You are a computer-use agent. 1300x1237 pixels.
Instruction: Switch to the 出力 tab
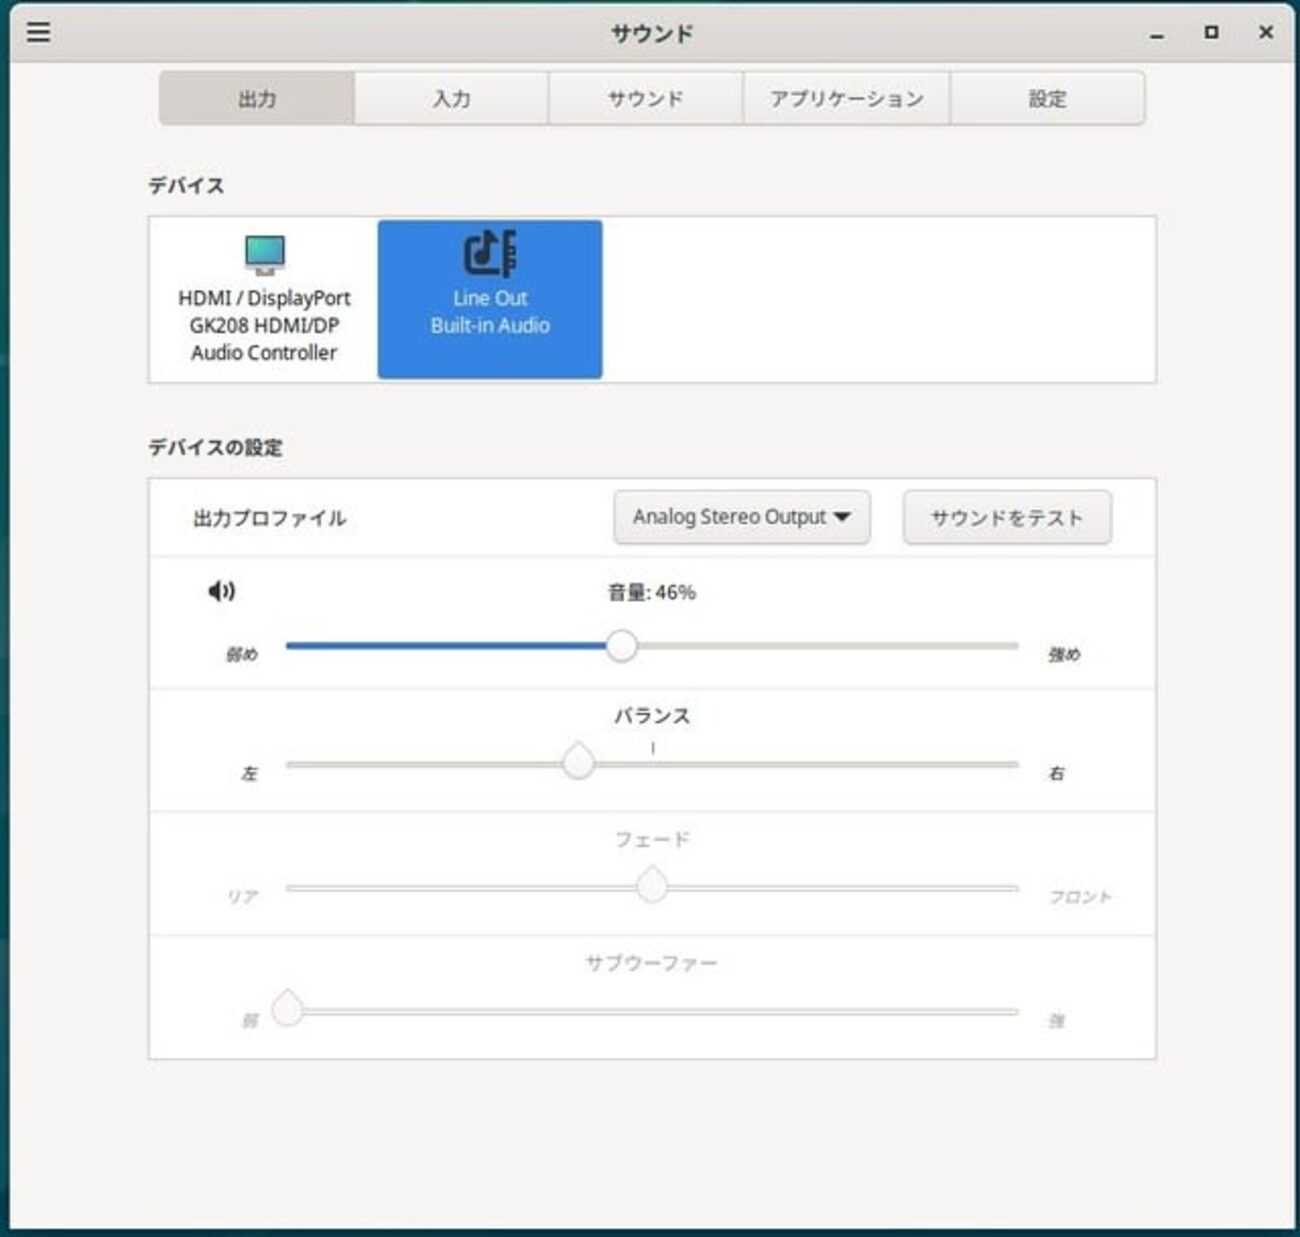(x=257, y=98)
